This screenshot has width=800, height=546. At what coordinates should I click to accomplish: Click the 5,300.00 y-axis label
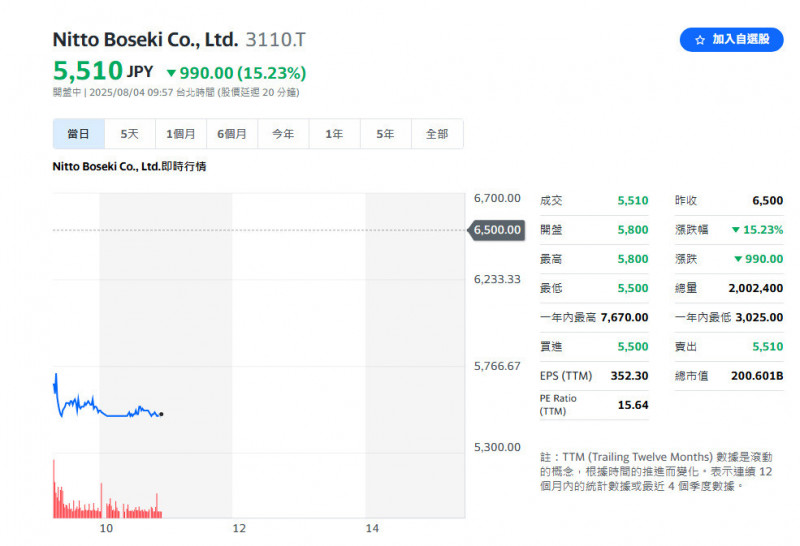[x=497, y=447]
